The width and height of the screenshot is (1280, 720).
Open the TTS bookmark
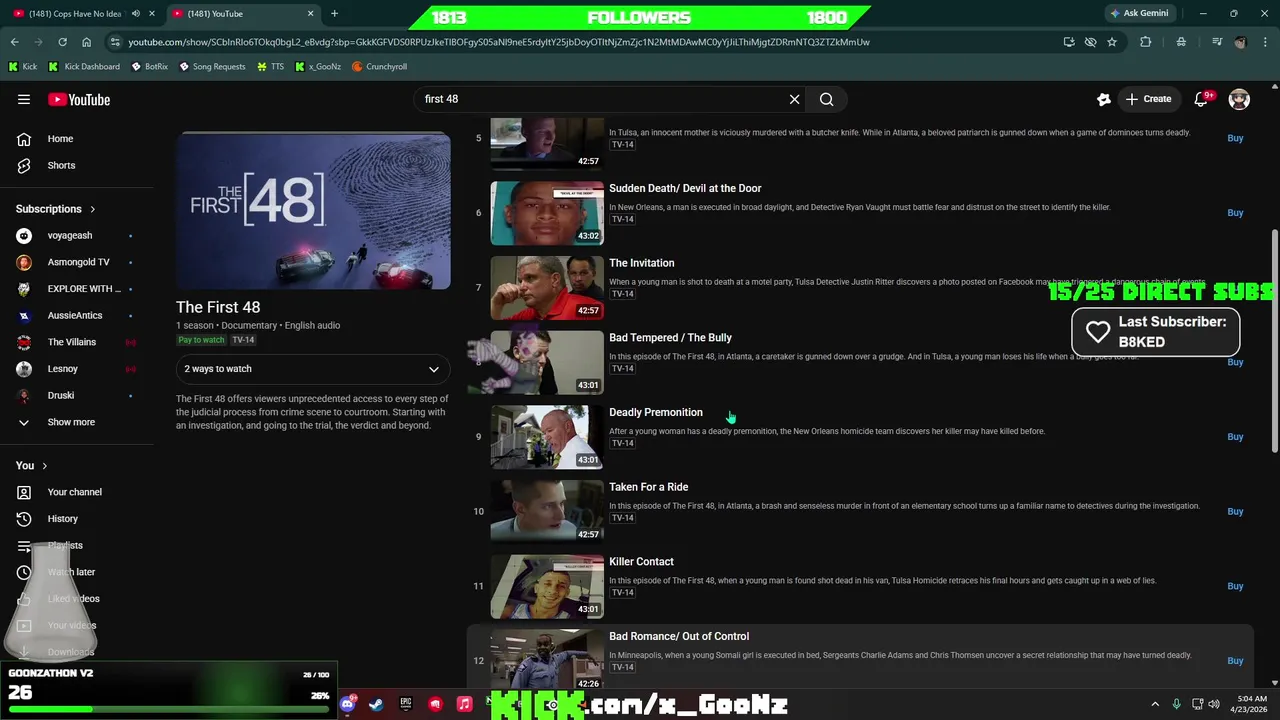270,67
